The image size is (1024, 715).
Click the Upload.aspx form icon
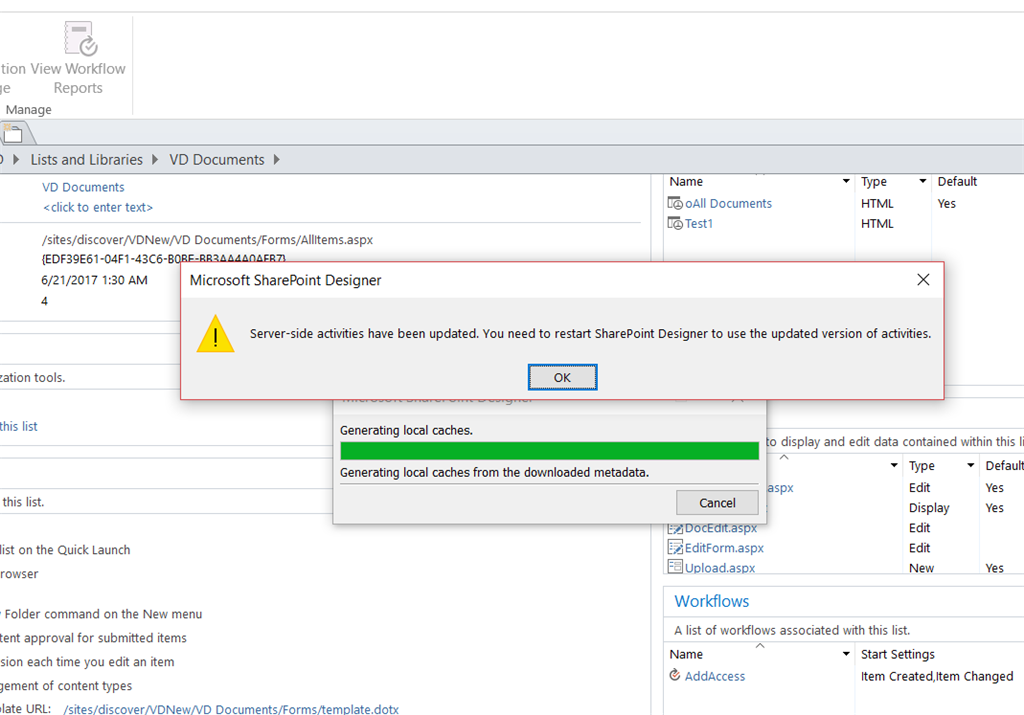click(675, 566)
